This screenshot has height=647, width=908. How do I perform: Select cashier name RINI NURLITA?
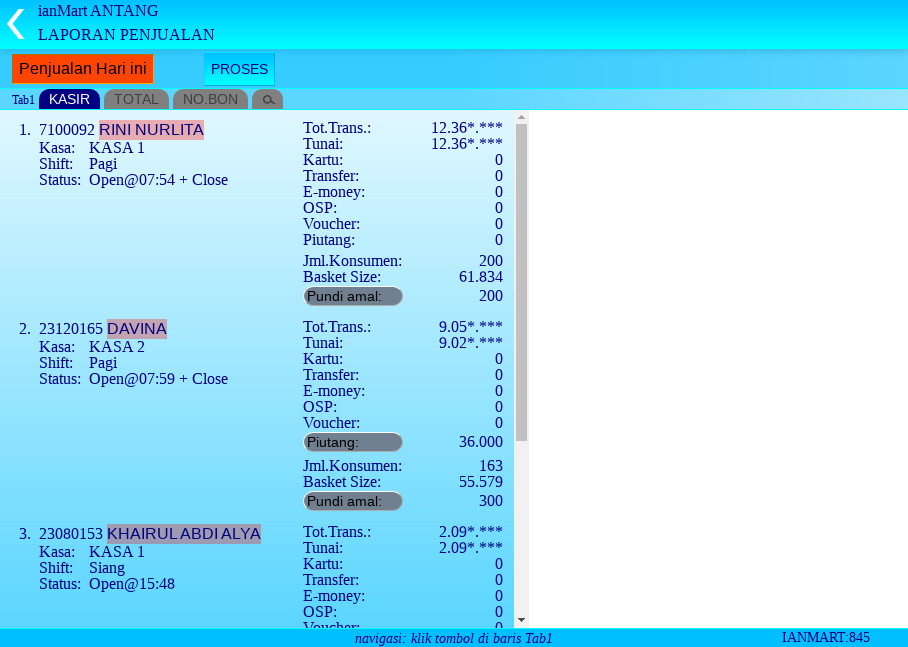pos(151,129)
